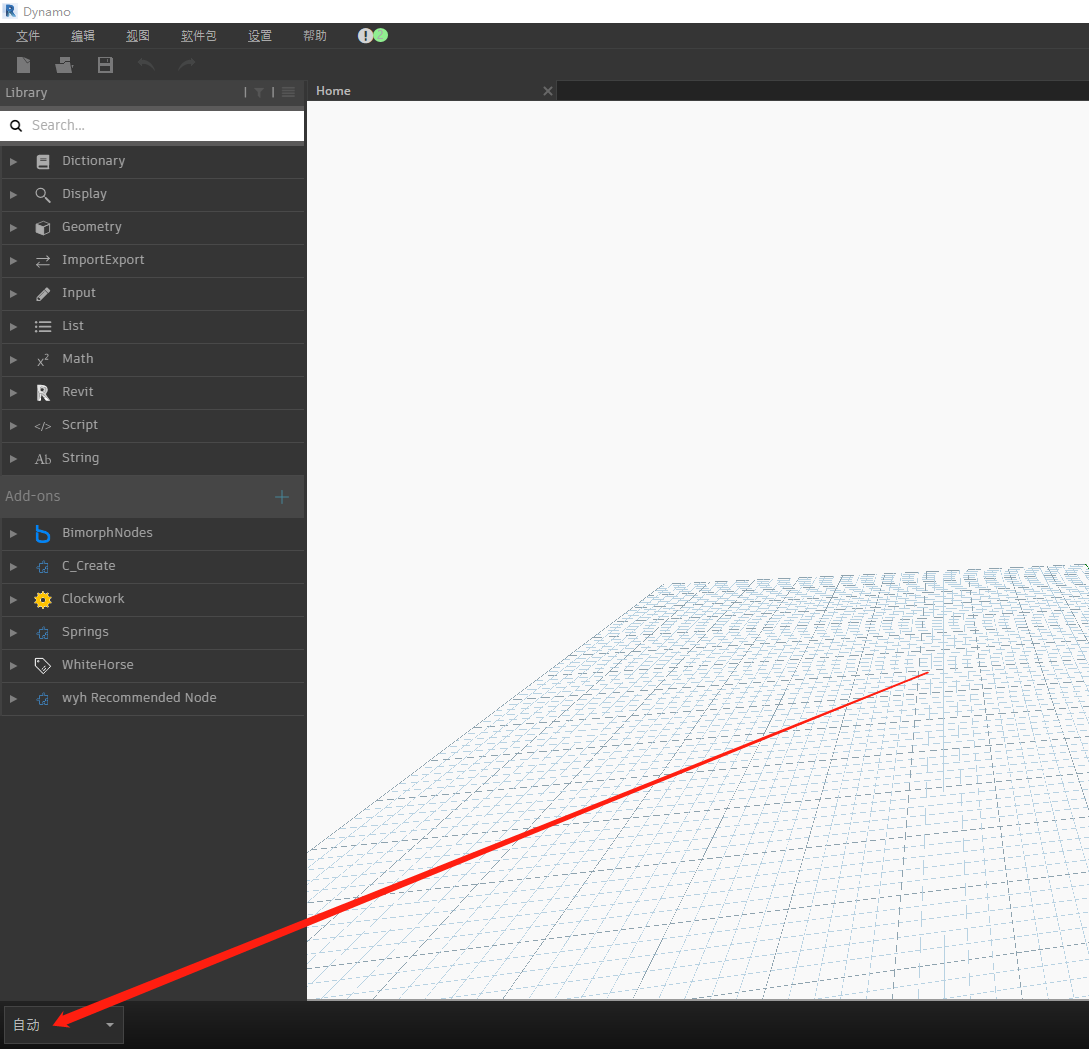Open the 软件包 menu
This screenshot has width=1089, height=1049.
tap(199, 36)
